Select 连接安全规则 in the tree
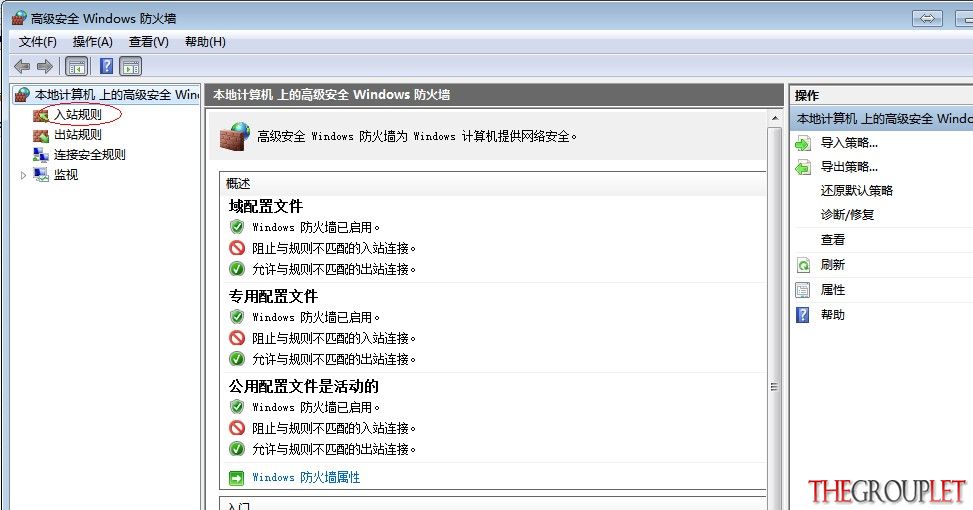This screenshot has width=973, height=510. 89,154
